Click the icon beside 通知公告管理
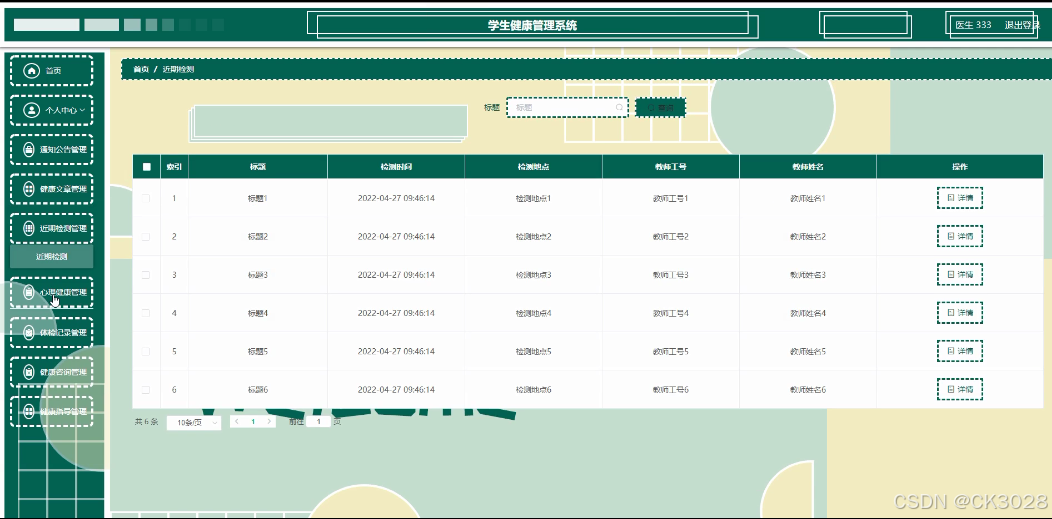The image size is (1052, 519). point(29,150)
